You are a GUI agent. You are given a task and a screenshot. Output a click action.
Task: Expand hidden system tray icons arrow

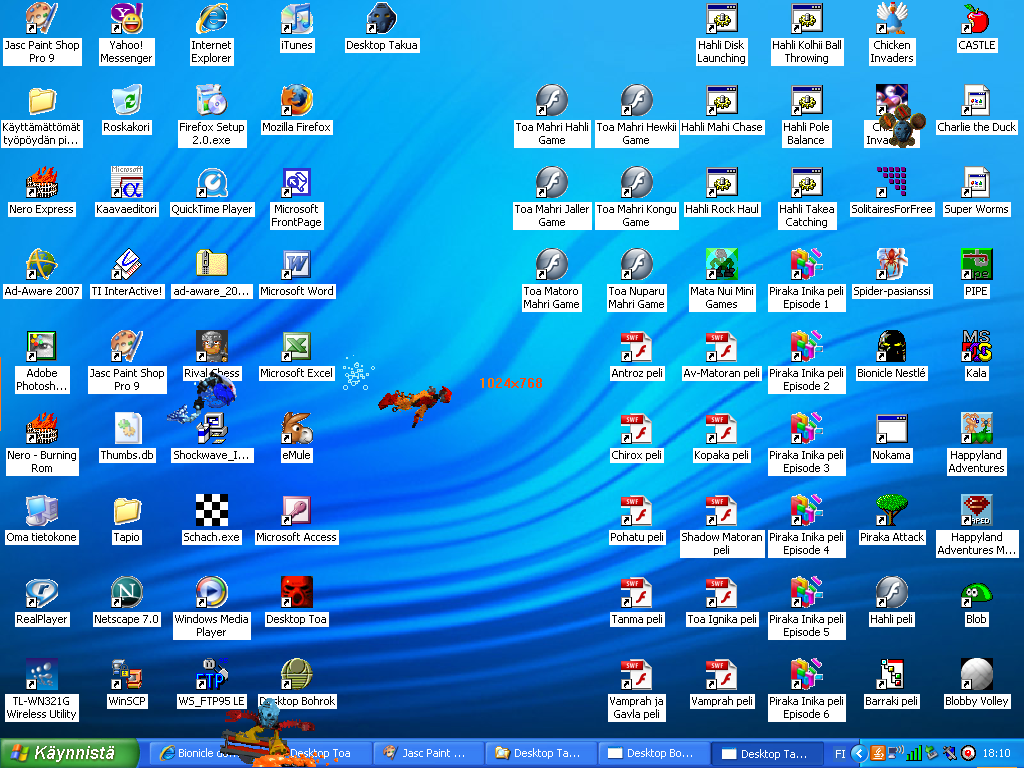858,753
